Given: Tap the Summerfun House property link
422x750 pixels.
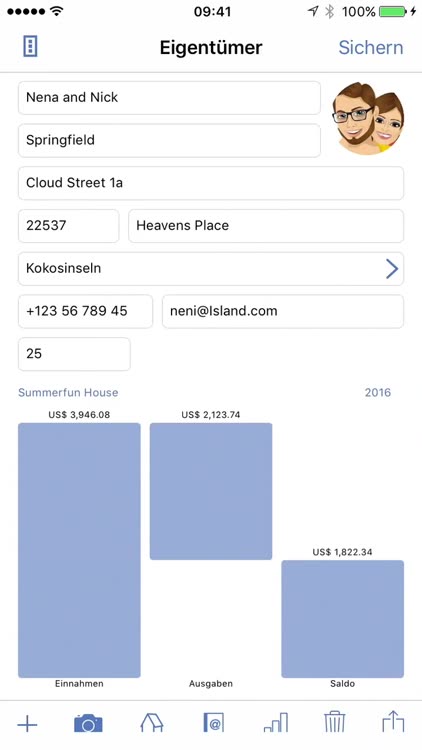Looking at the screenshot, I should pos(68,393).
